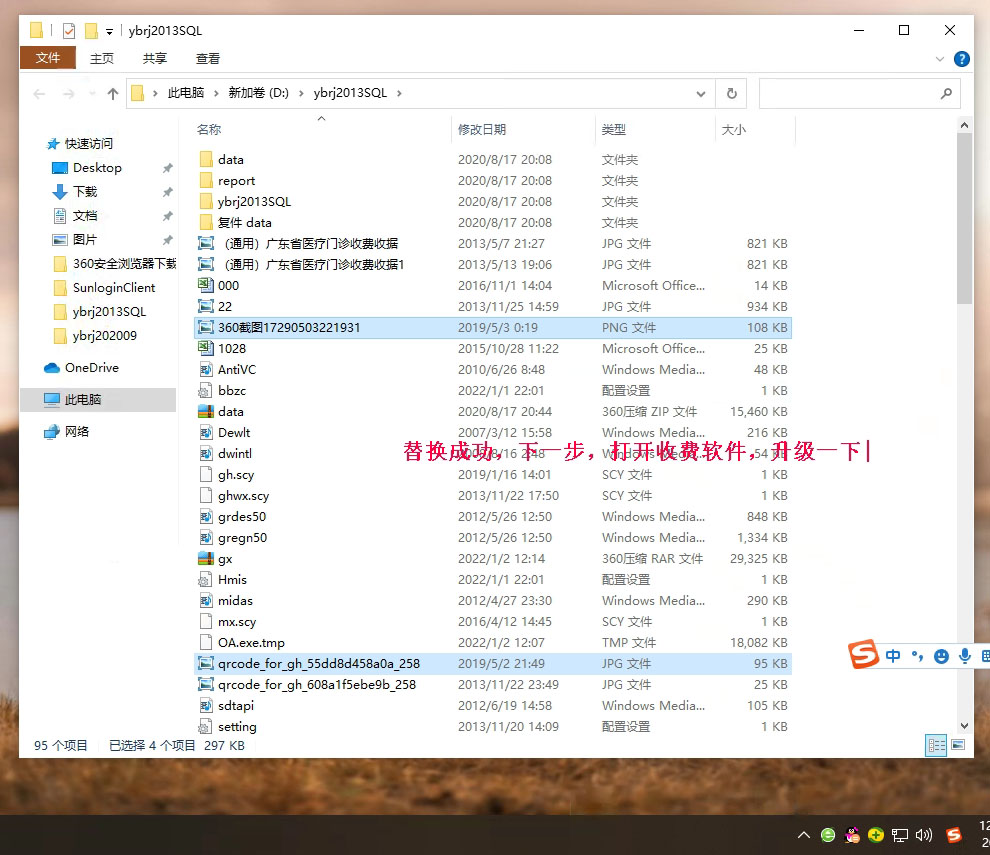Refresh the current folder view
Screen dimensions: 990x855
click(x=731, y=93)
